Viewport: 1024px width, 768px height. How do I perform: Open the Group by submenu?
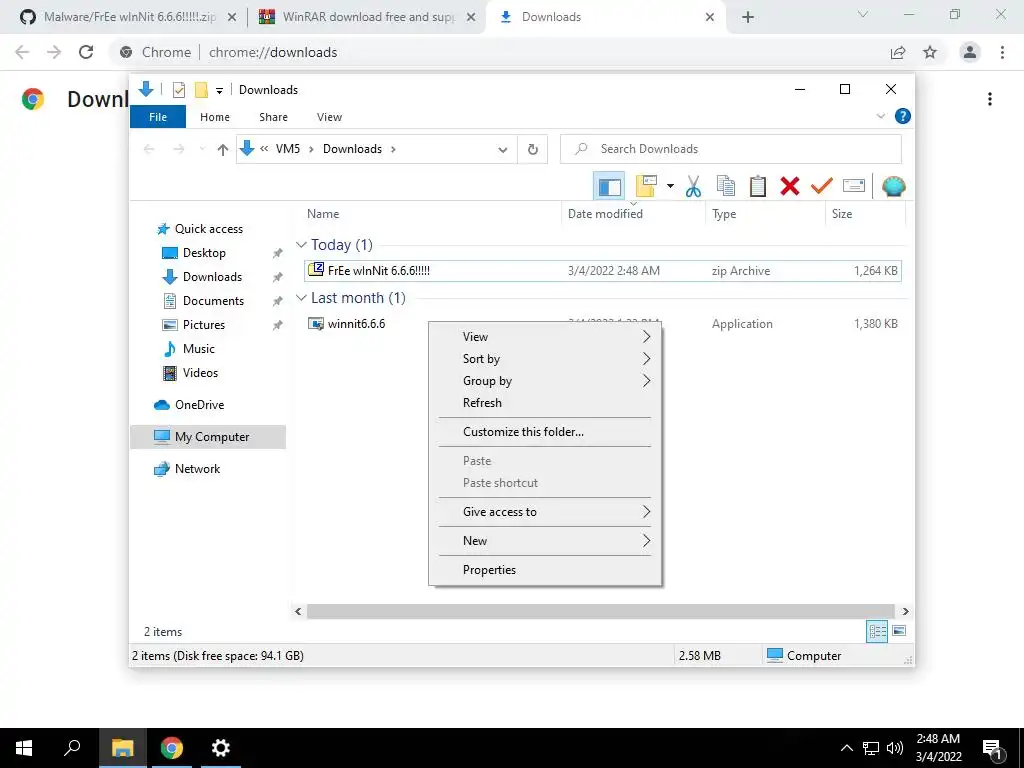545,381
